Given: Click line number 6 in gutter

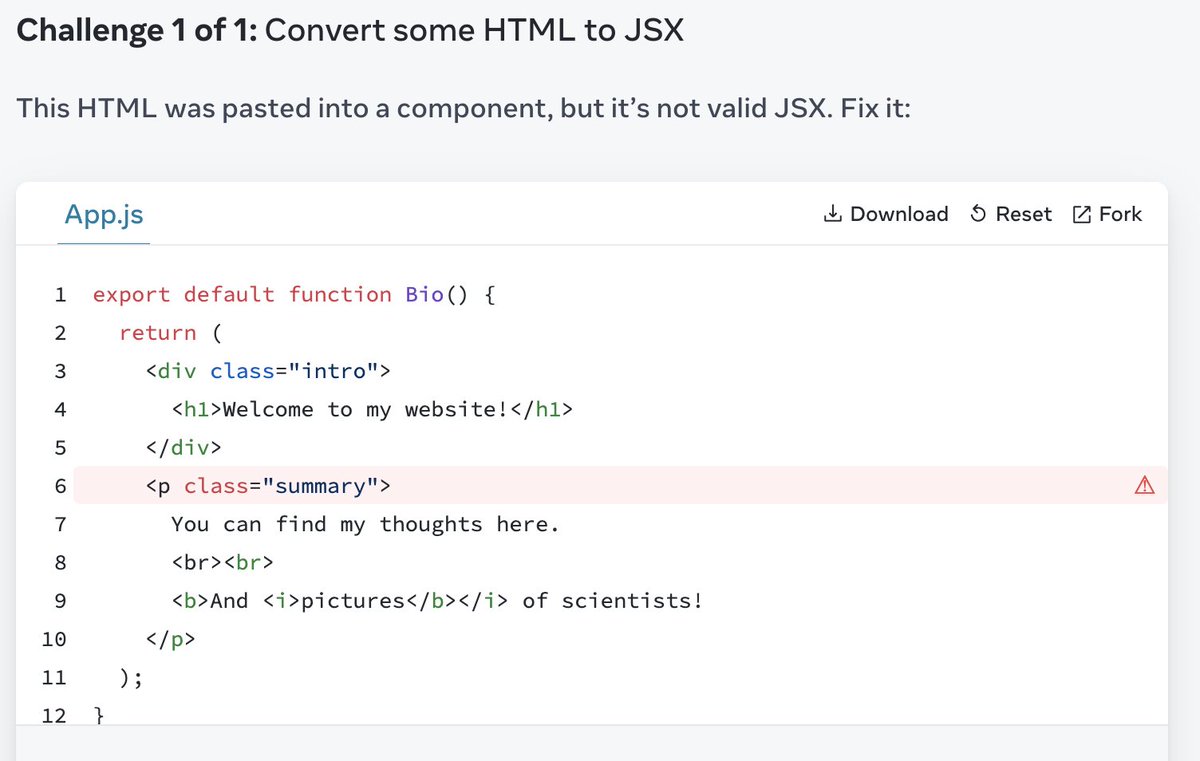Looking at the screenshot, I should (x=60, y=486).
